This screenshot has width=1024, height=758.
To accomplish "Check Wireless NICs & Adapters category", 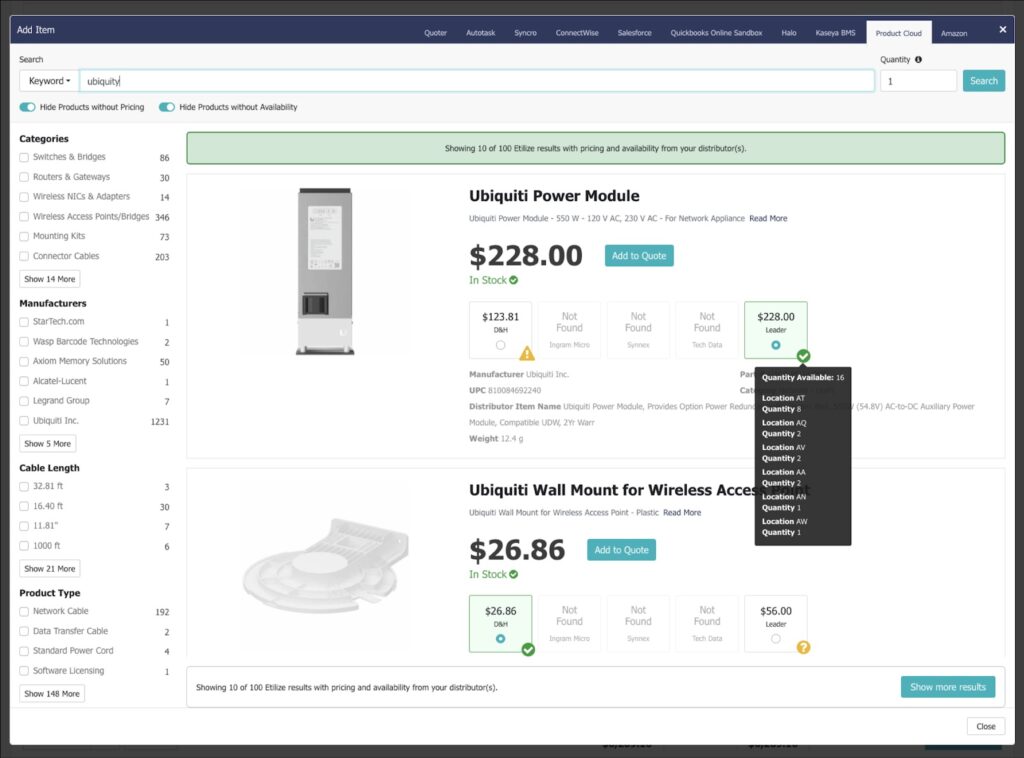I will 24,197.
